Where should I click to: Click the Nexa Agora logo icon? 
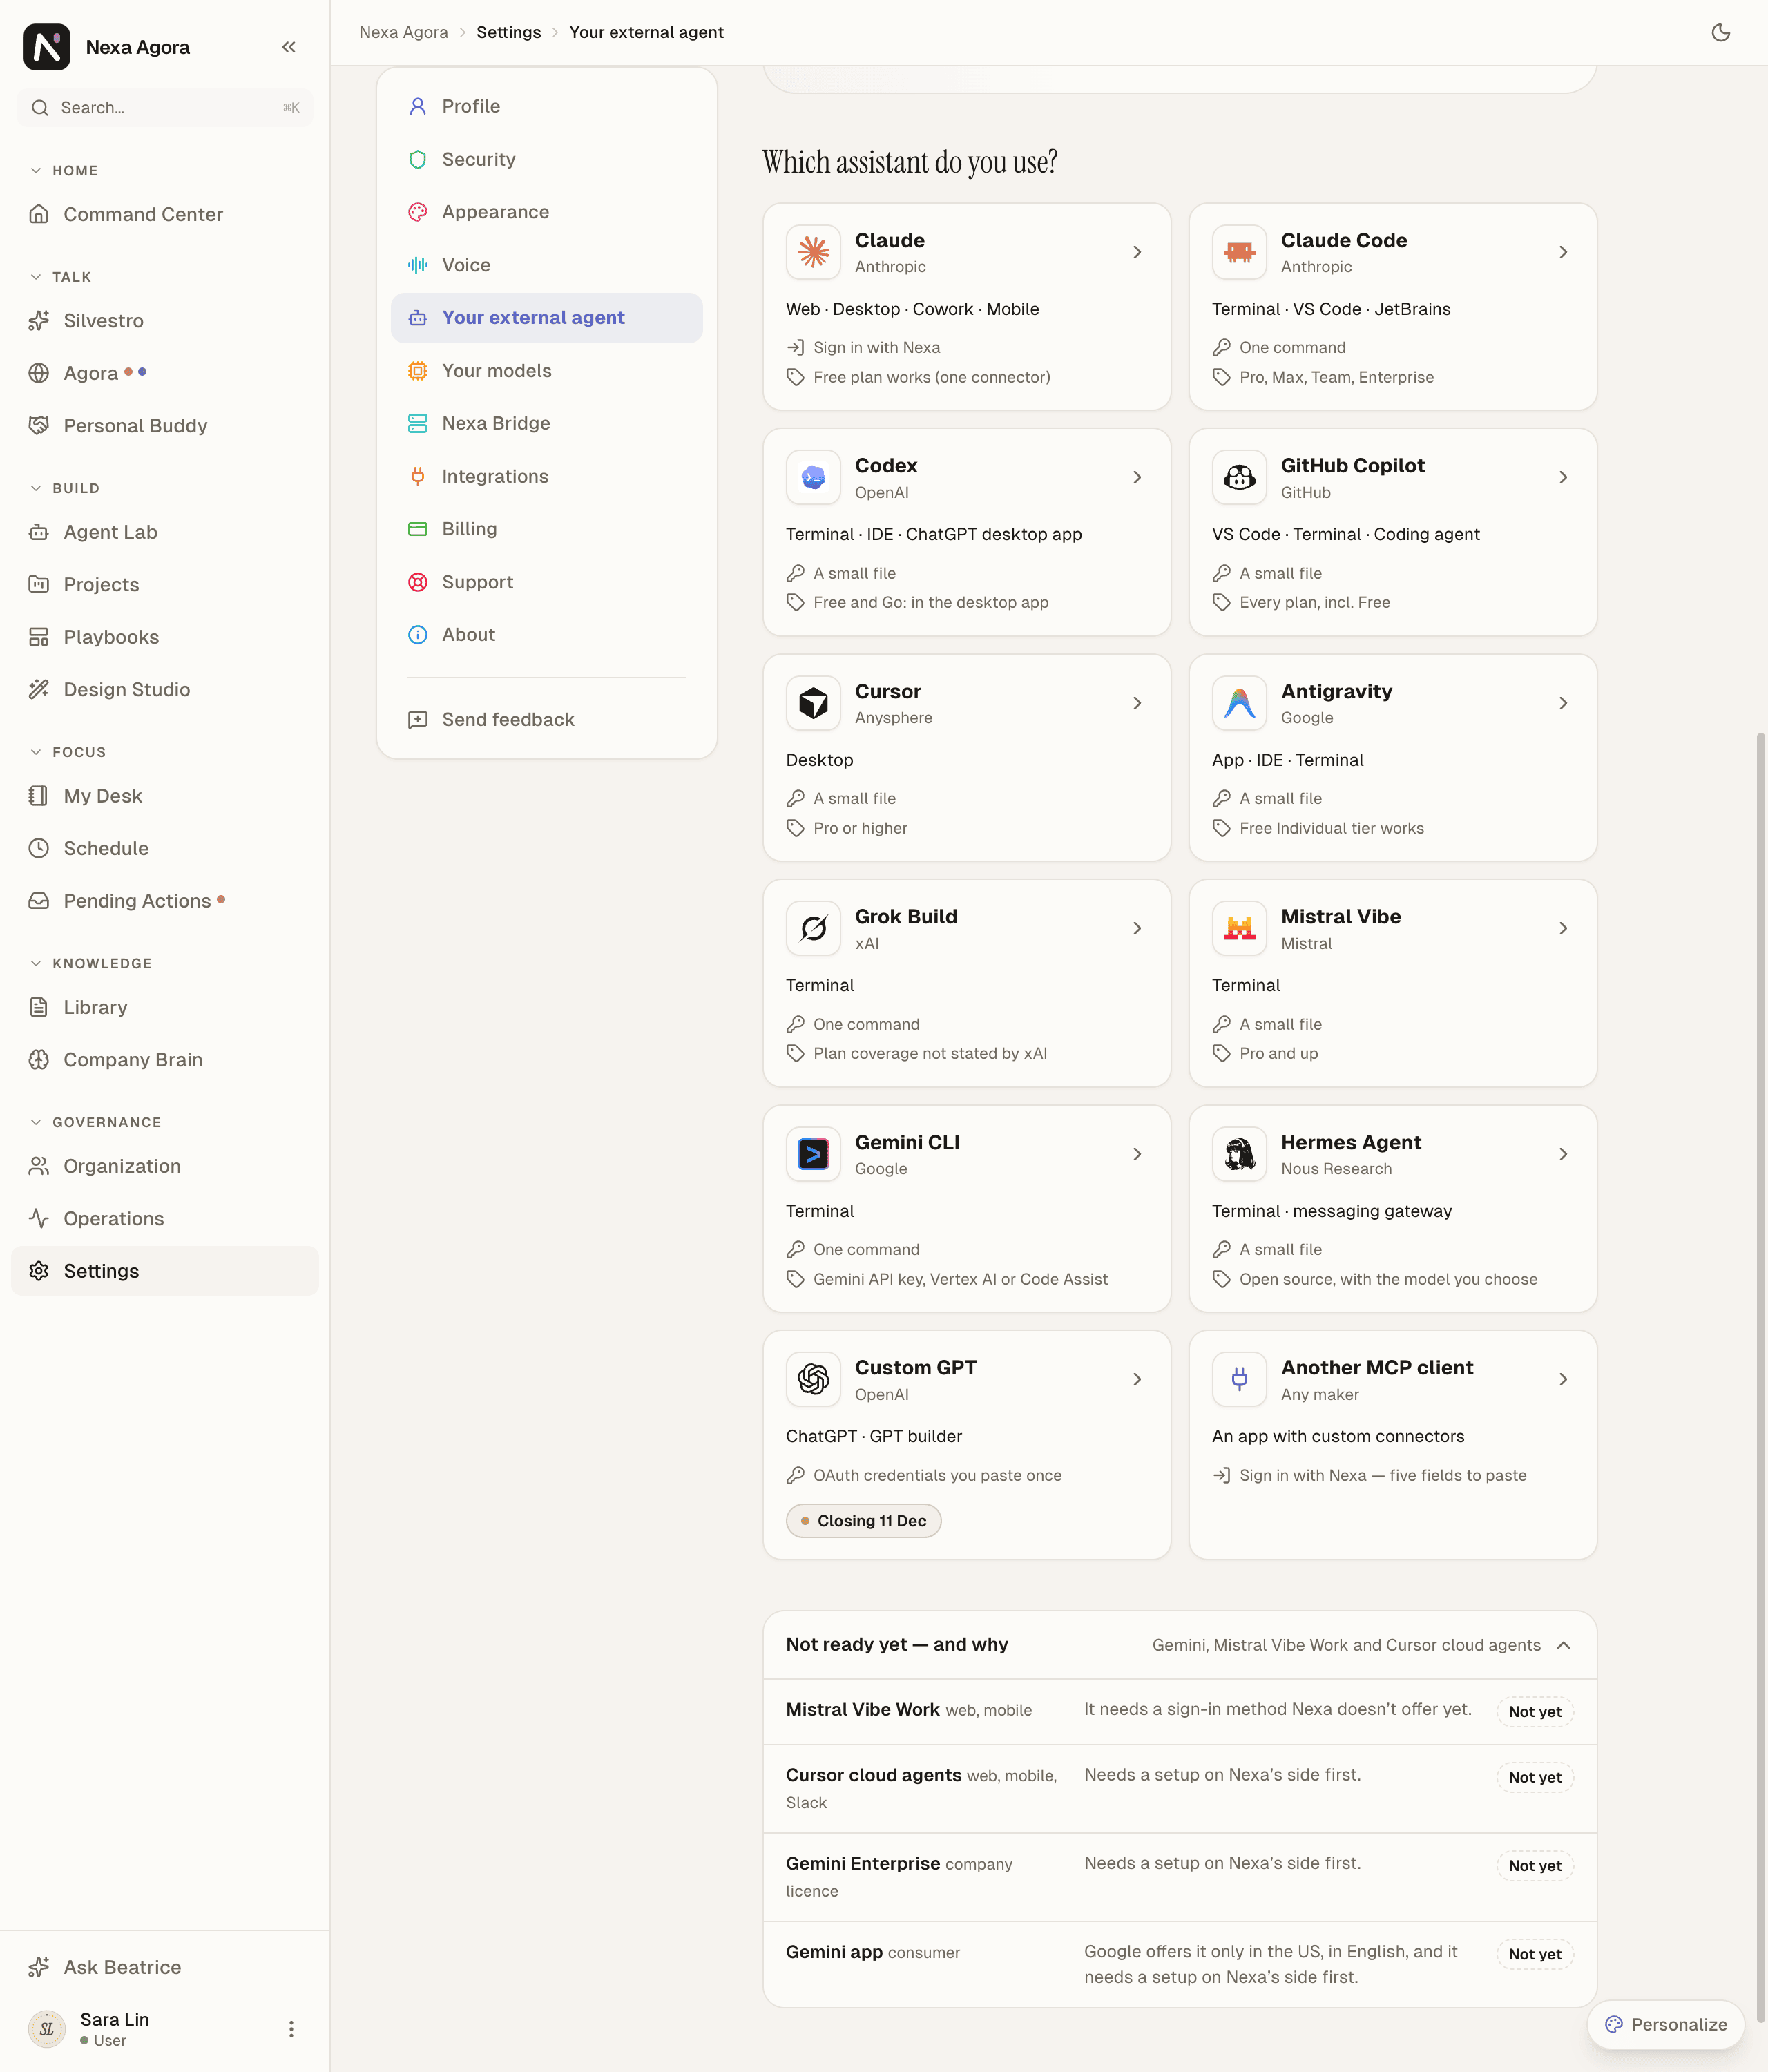pos(47,47)
